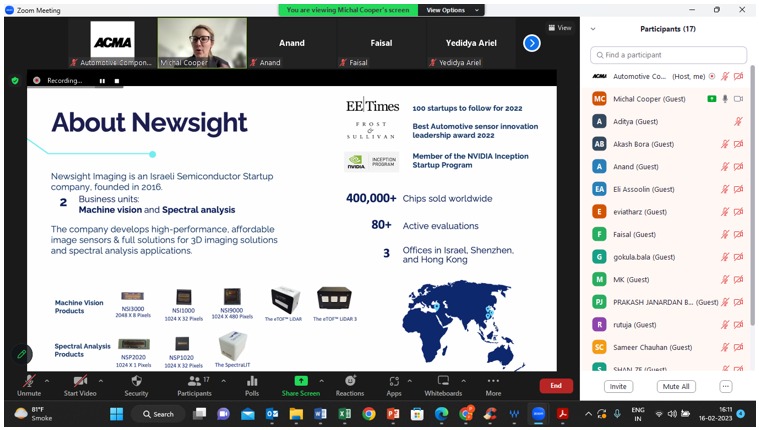
Task: Expand the View Options dropdown
Action: [x=449, y=10]
